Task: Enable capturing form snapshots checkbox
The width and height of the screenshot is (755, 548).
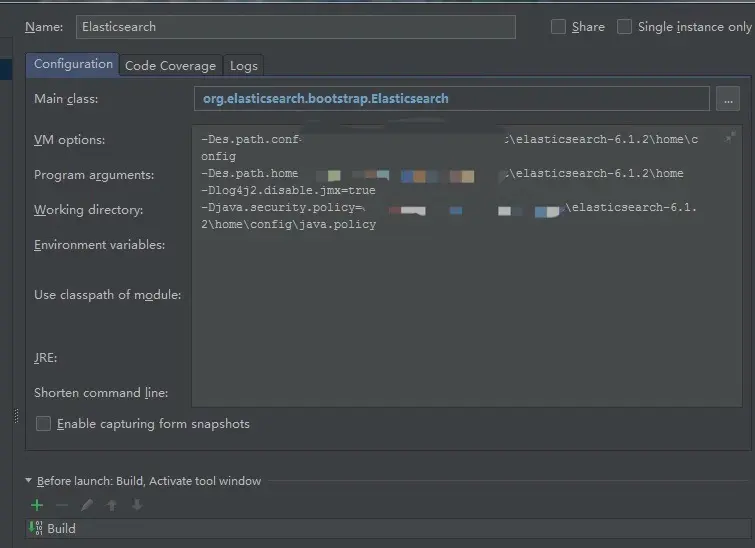Action: pyautogui.click(x=43, y=424)
